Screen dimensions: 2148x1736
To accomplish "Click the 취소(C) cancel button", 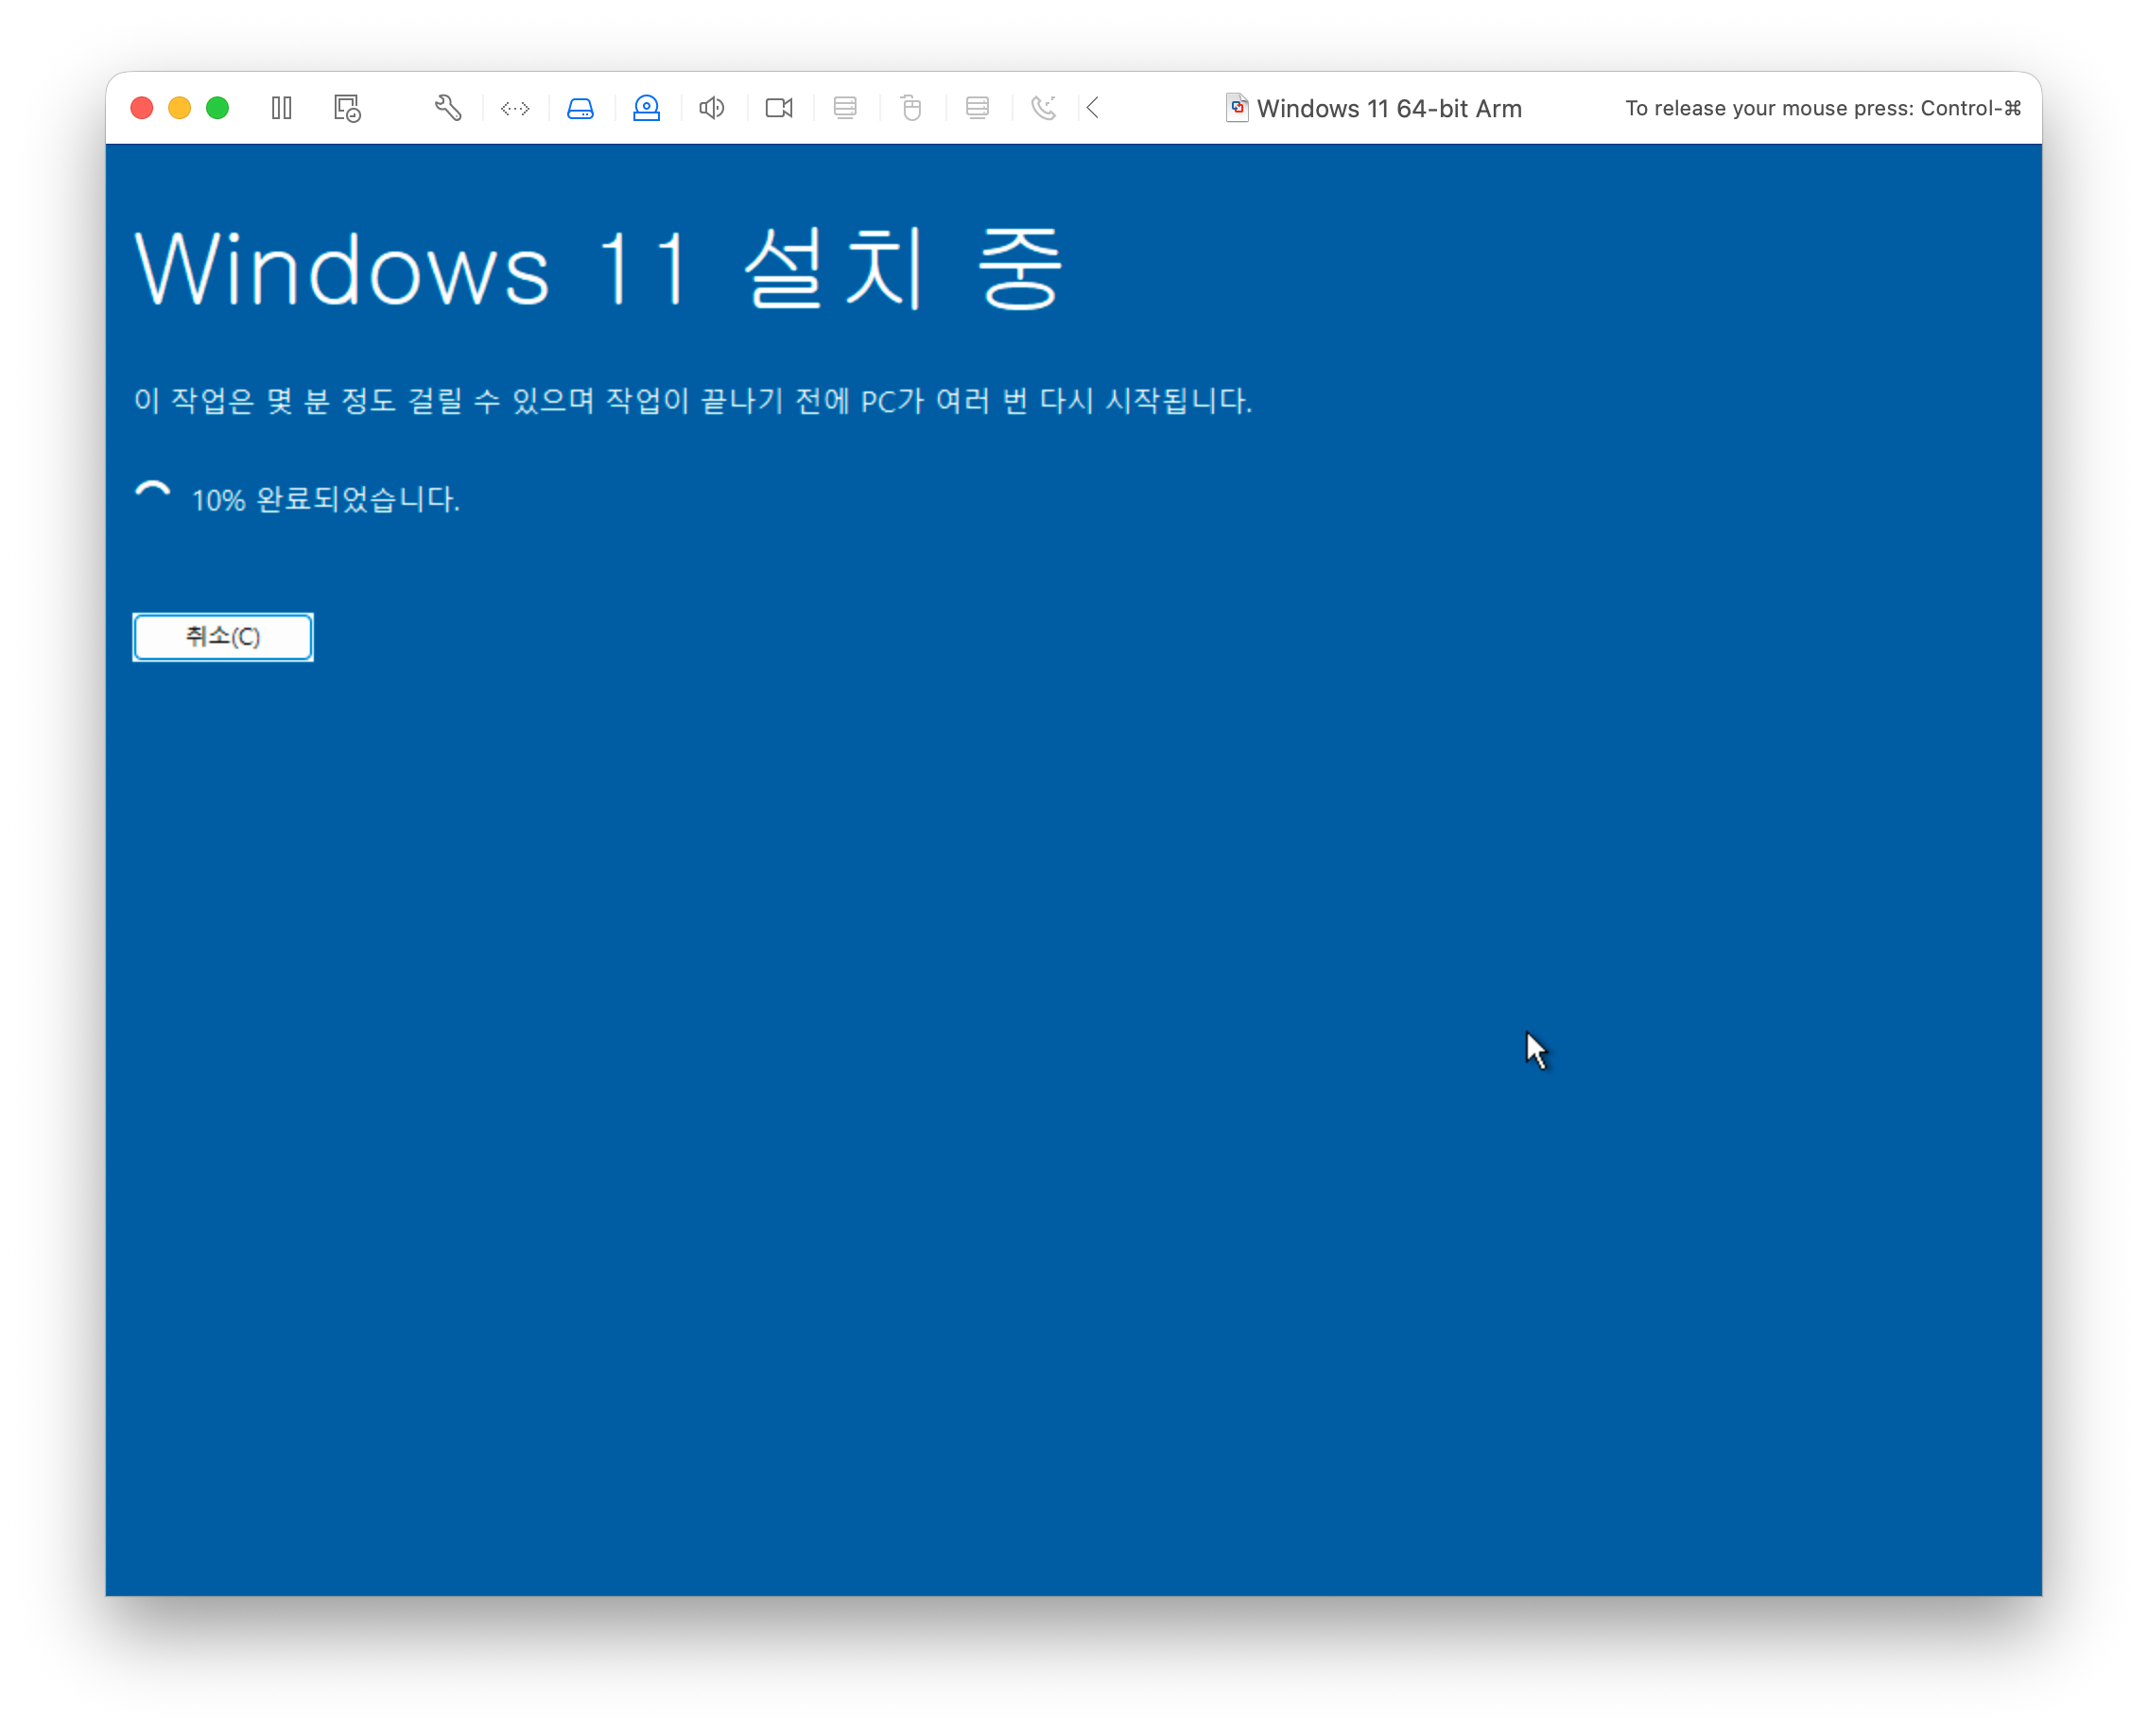I will click(x=223, y=637).
